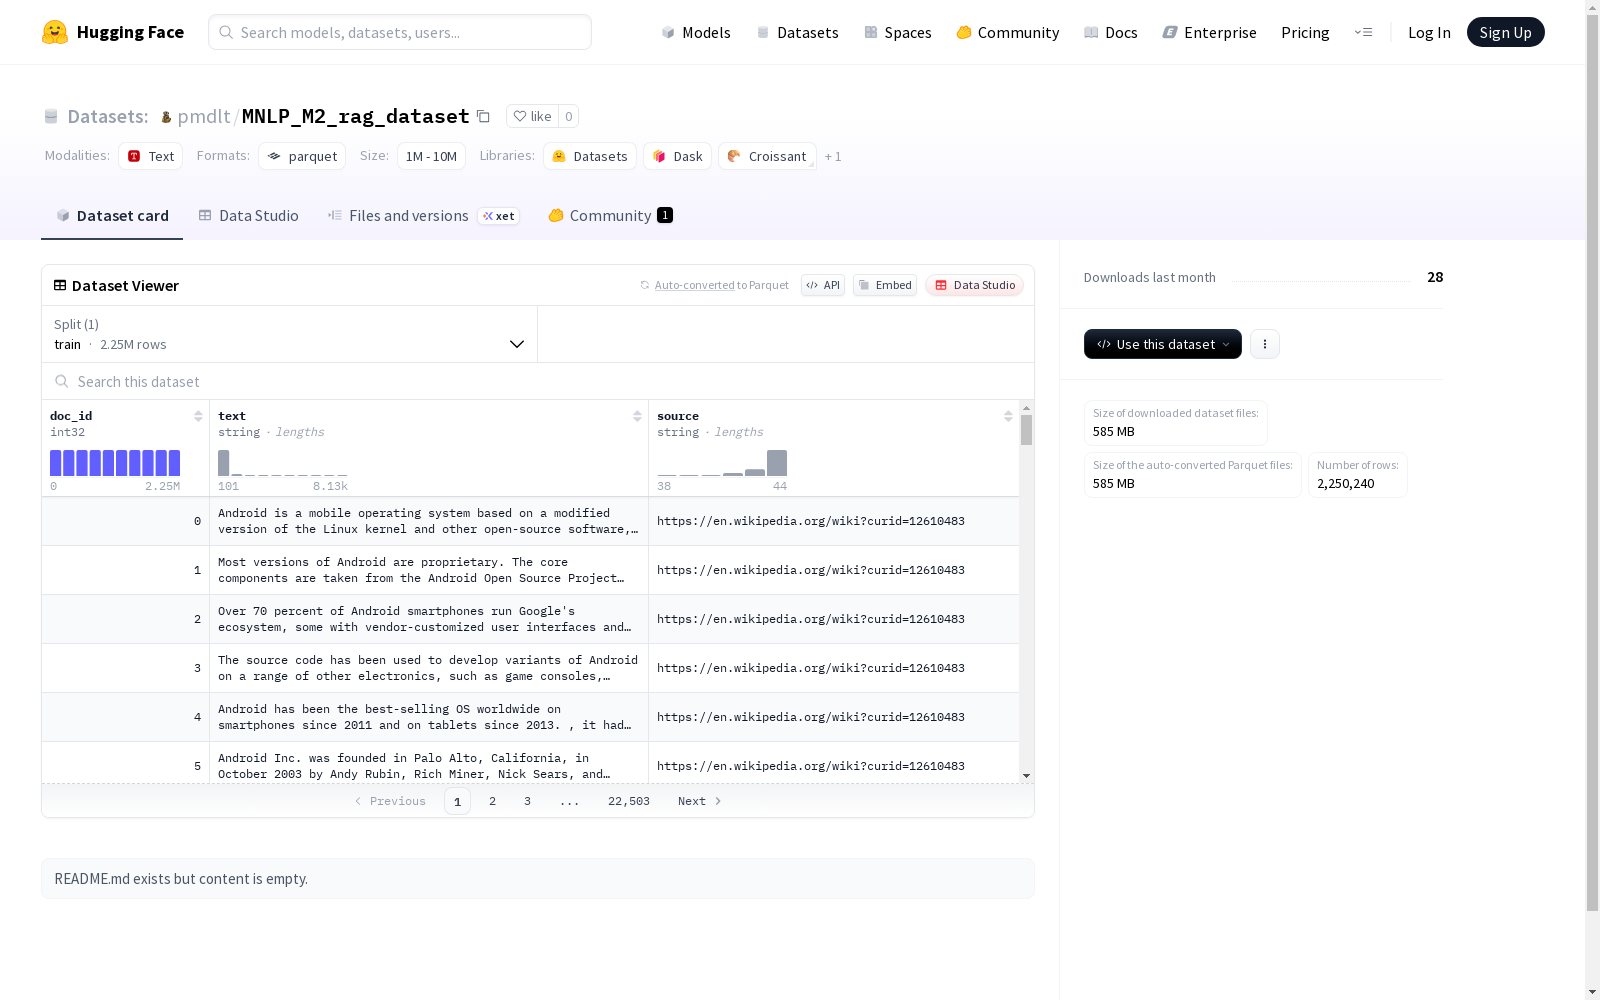This screenshot has height=1000, width=1600.
Task: Click table scrollbar down arrow
Action: [1026, 776]
